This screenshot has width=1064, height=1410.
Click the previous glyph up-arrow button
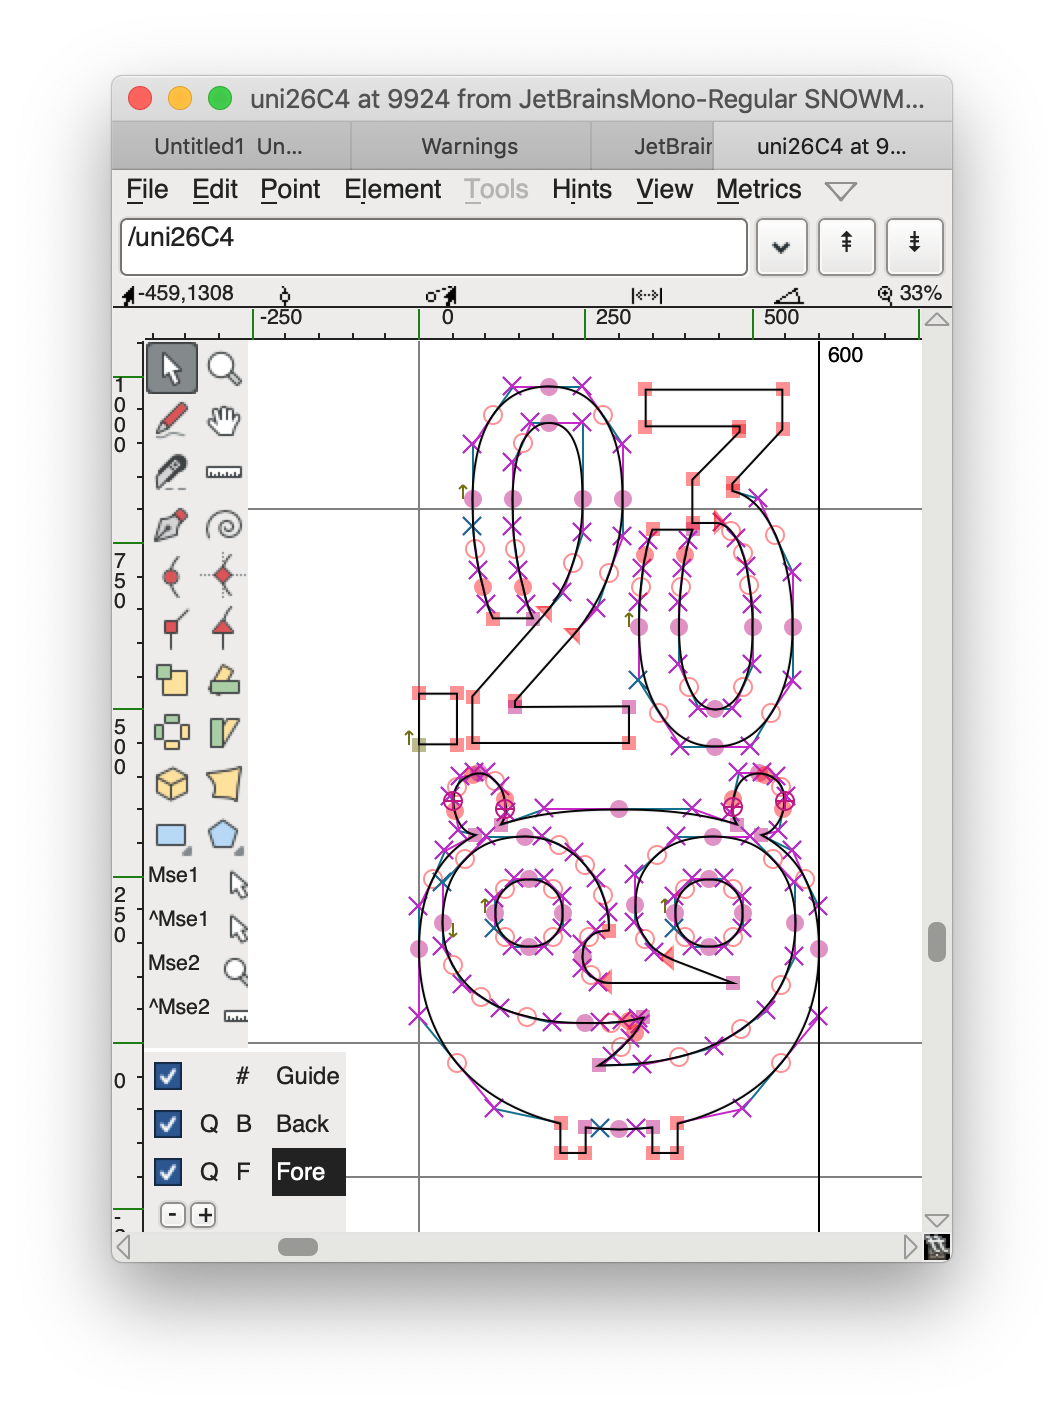(x=846, y=247)
